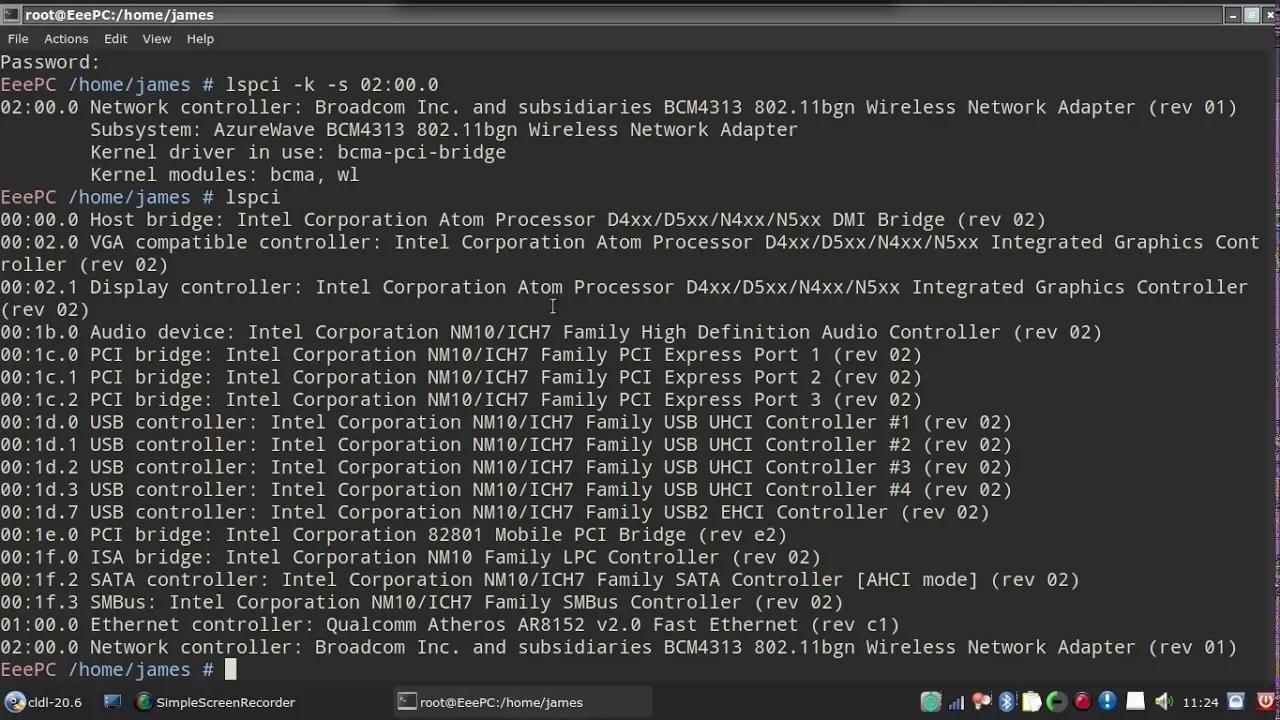Screen dimensions: 1280x720
Task: Click the red shutdown button in the tray
Action: pos(1266,701)
